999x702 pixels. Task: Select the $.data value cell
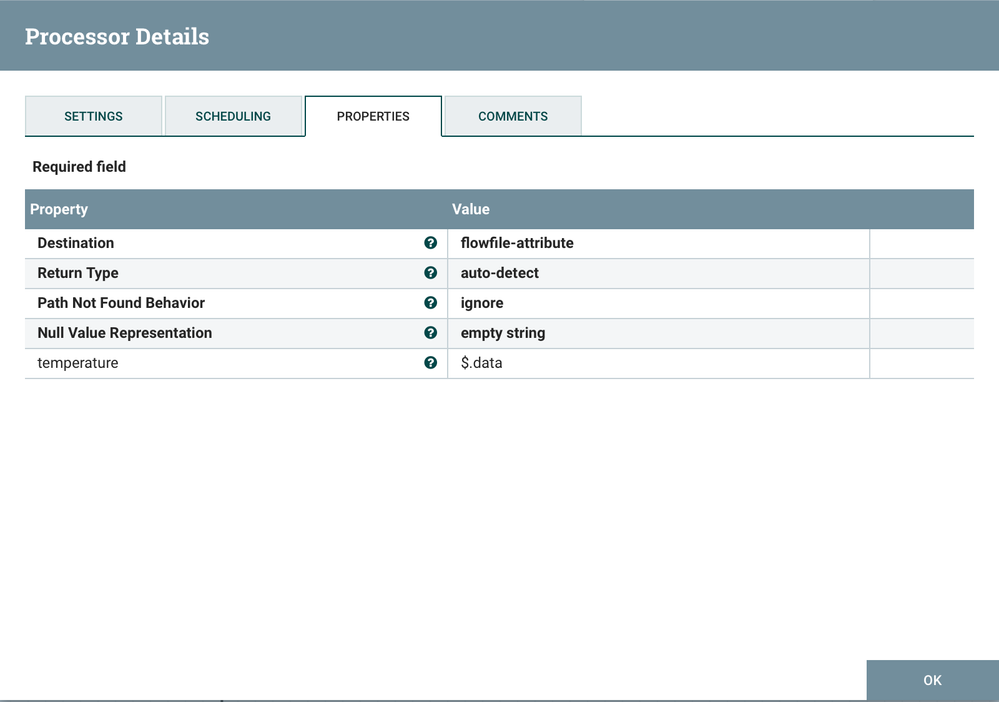[x=659, y=362]
